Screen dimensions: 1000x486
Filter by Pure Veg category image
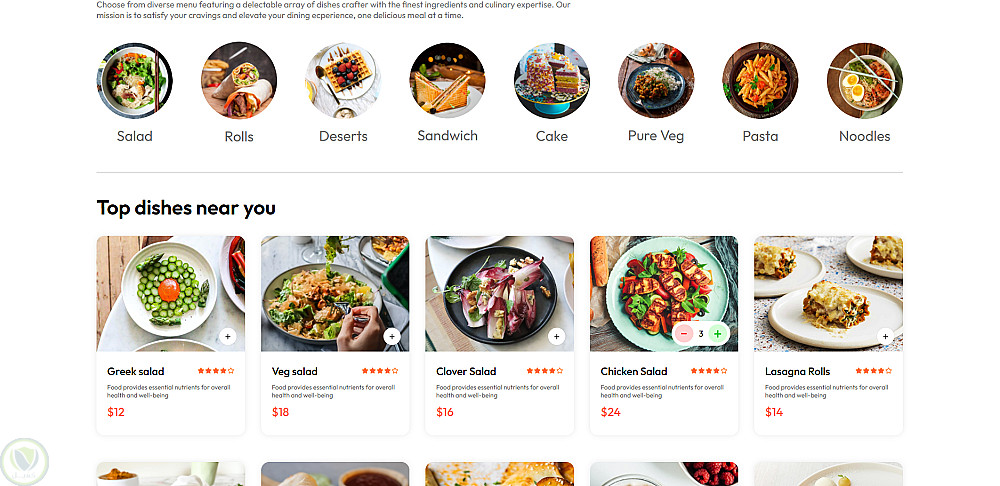656,80
